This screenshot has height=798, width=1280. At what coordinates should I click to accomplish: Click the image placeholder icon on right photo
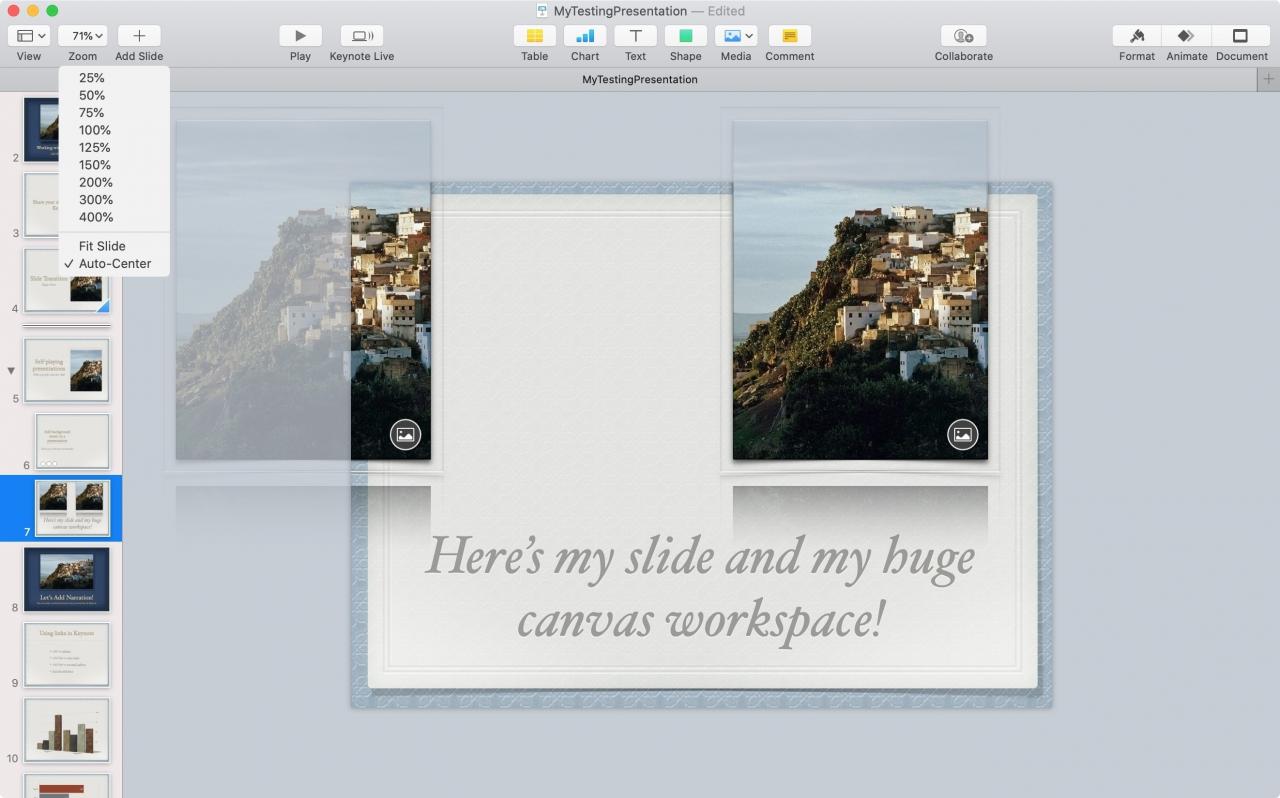[x=962, y=435]
